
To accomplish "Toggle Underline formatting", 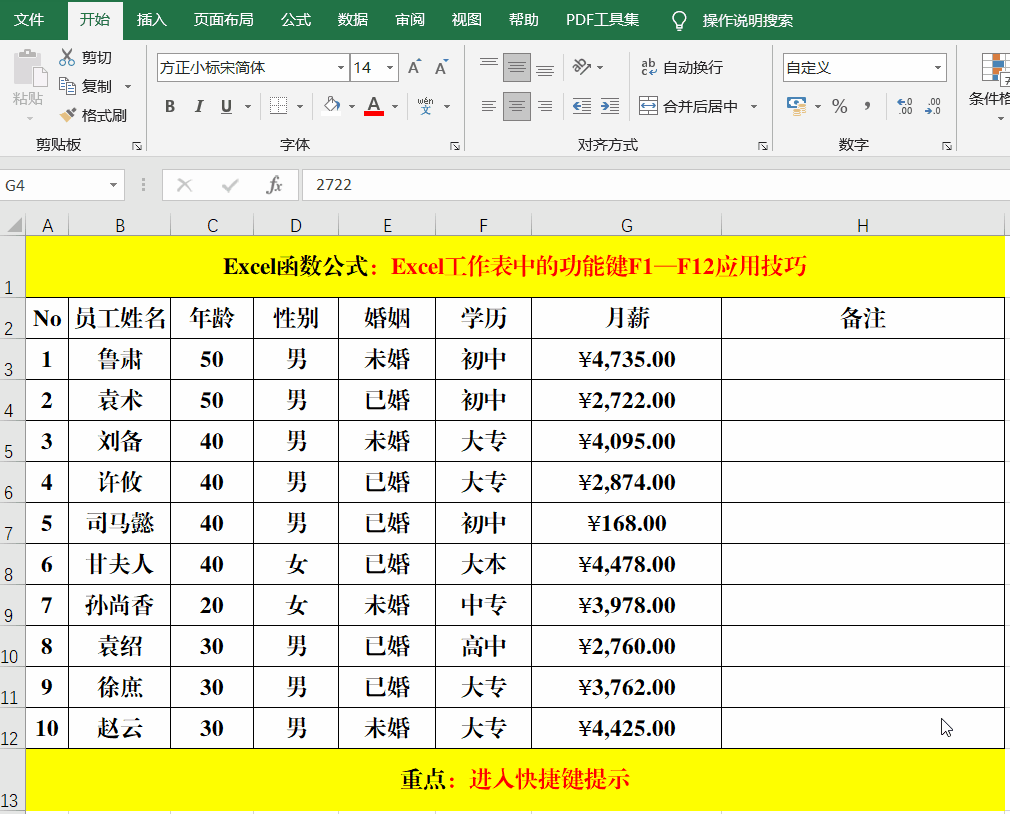I will [x=226, y=106].
